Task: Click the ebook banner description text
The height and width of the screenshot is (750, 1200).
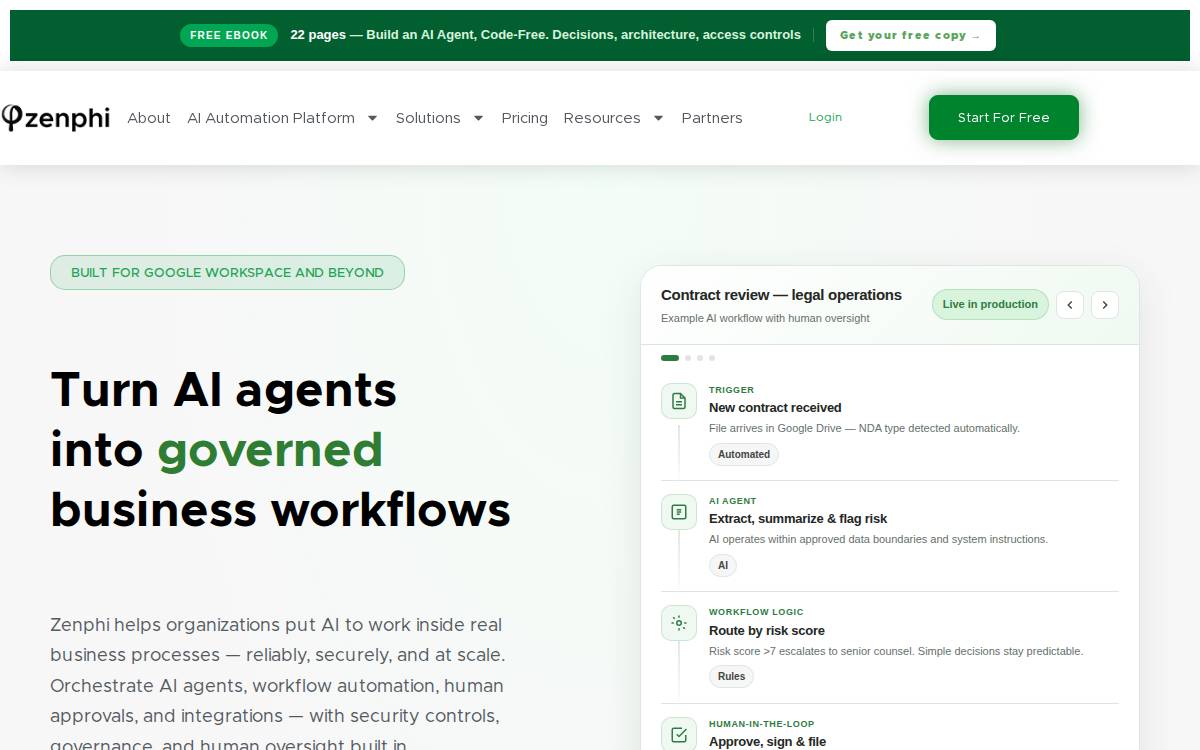Action: coord(546,35)
